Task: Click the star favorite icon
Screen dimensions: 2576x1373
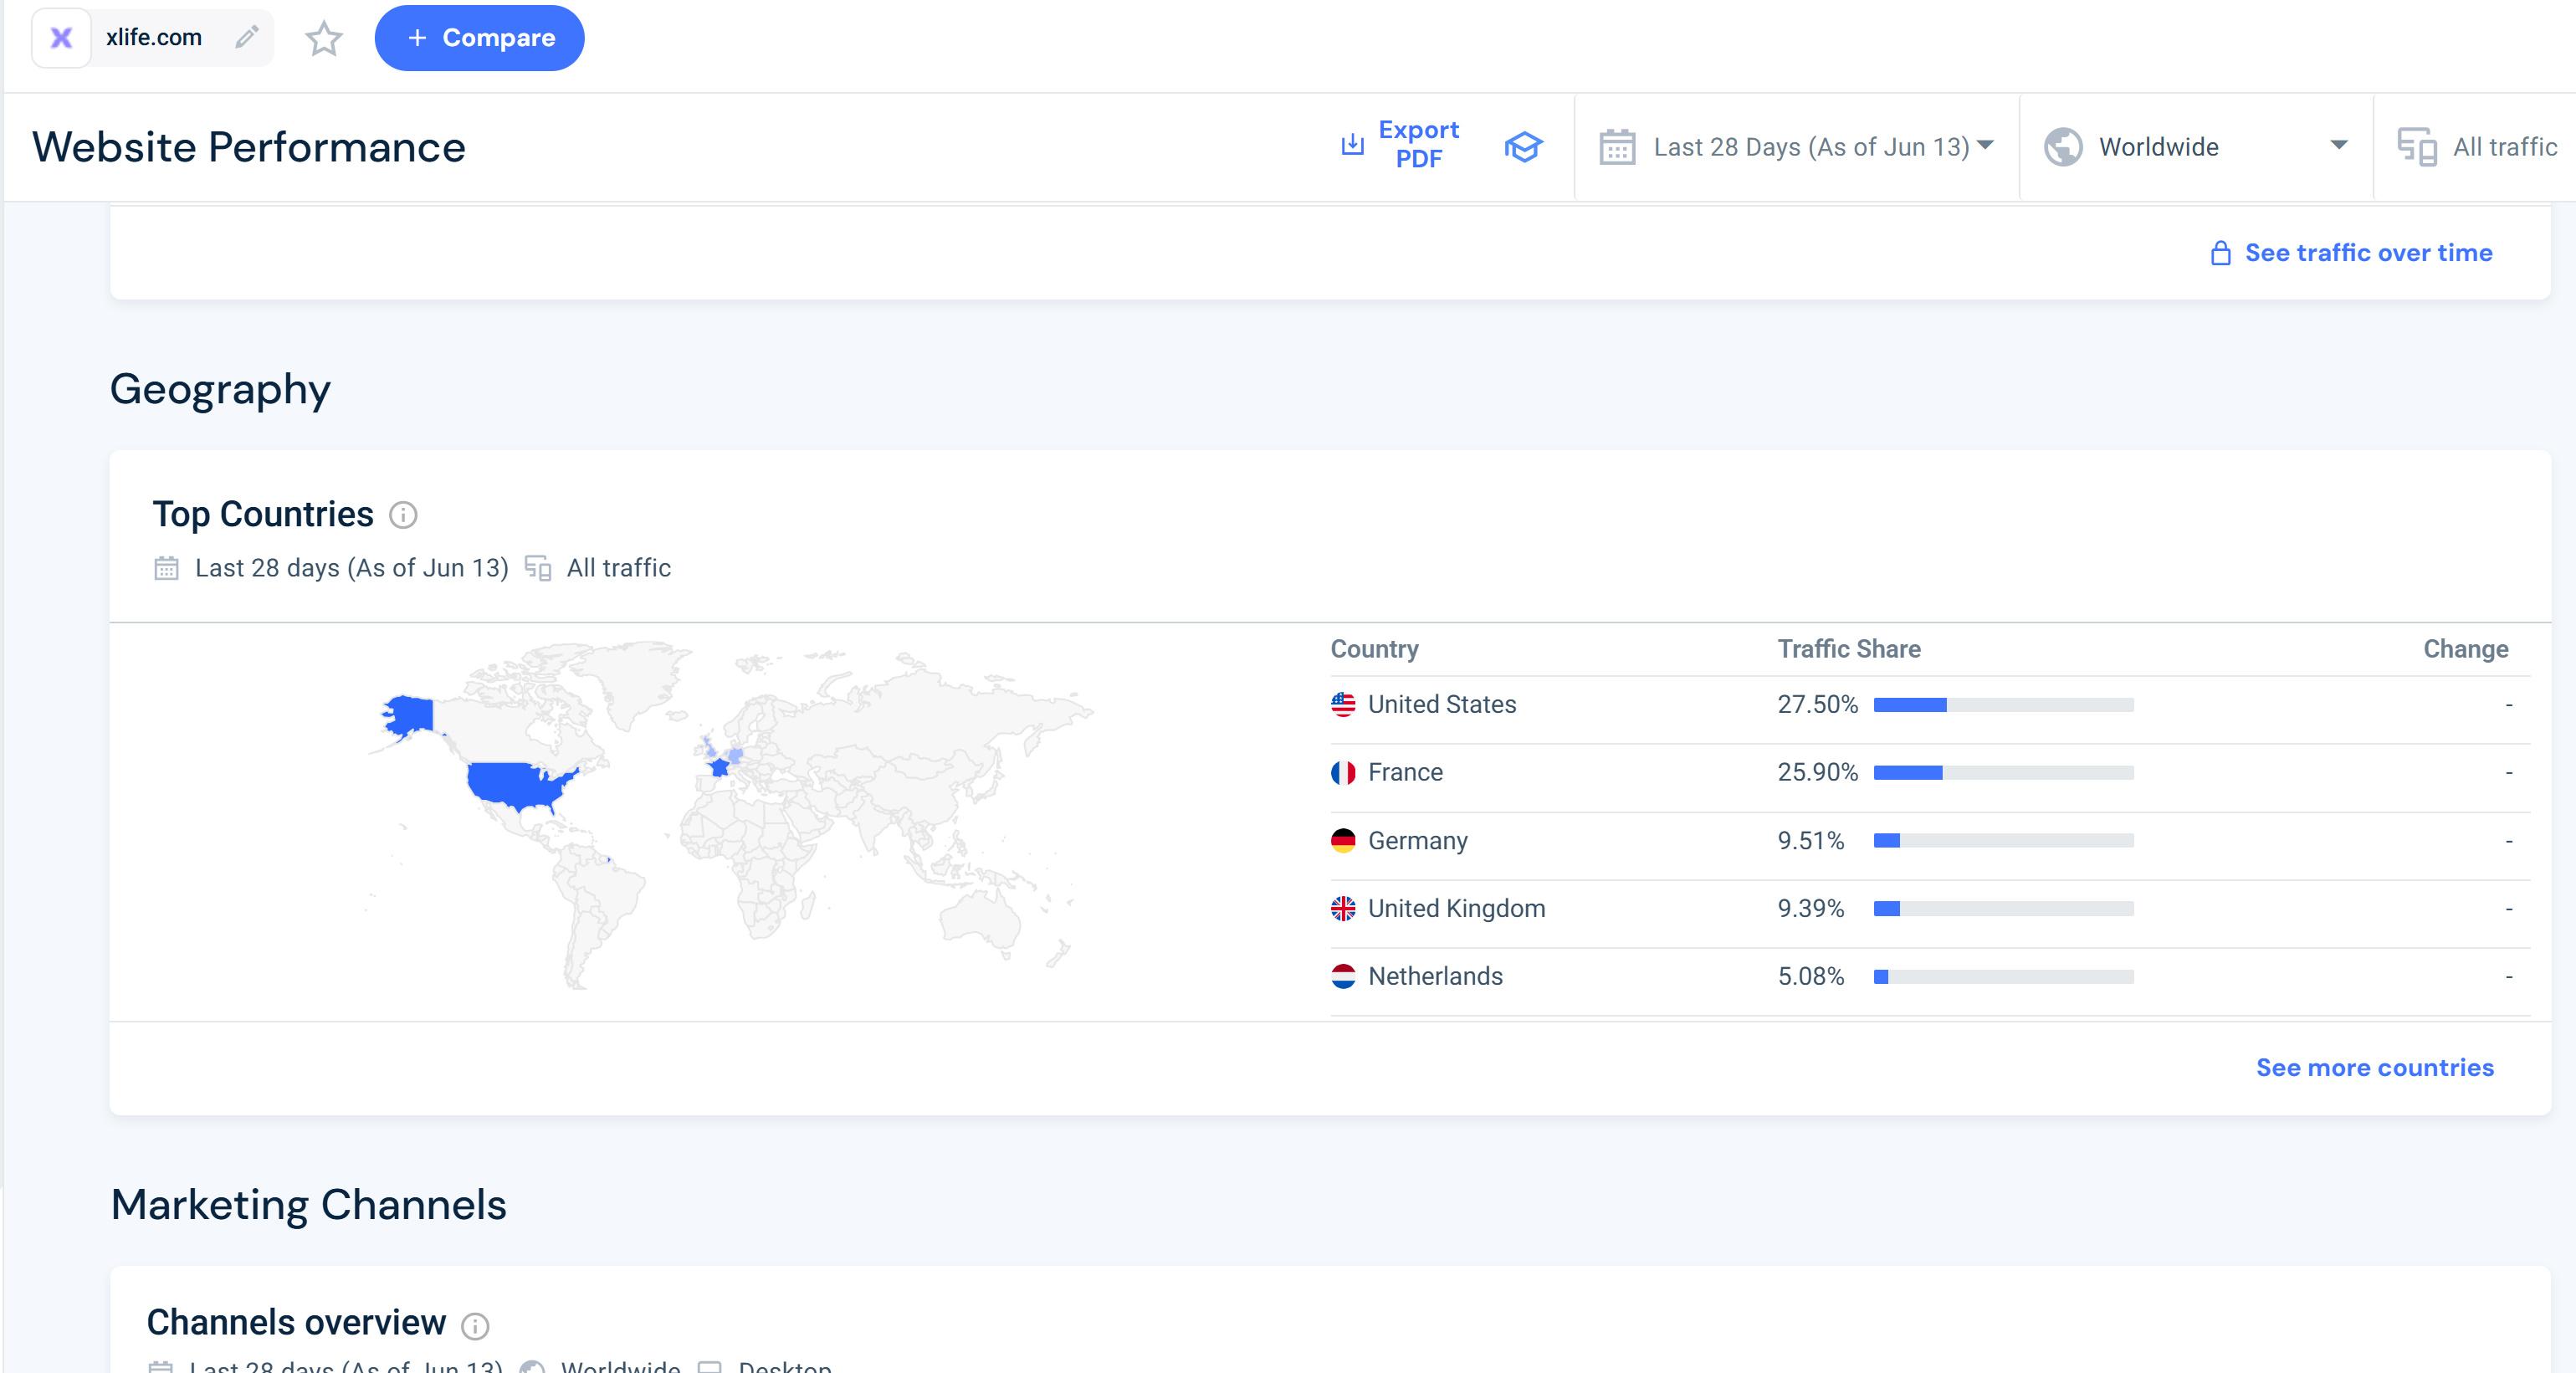Action: coord(323,39)
